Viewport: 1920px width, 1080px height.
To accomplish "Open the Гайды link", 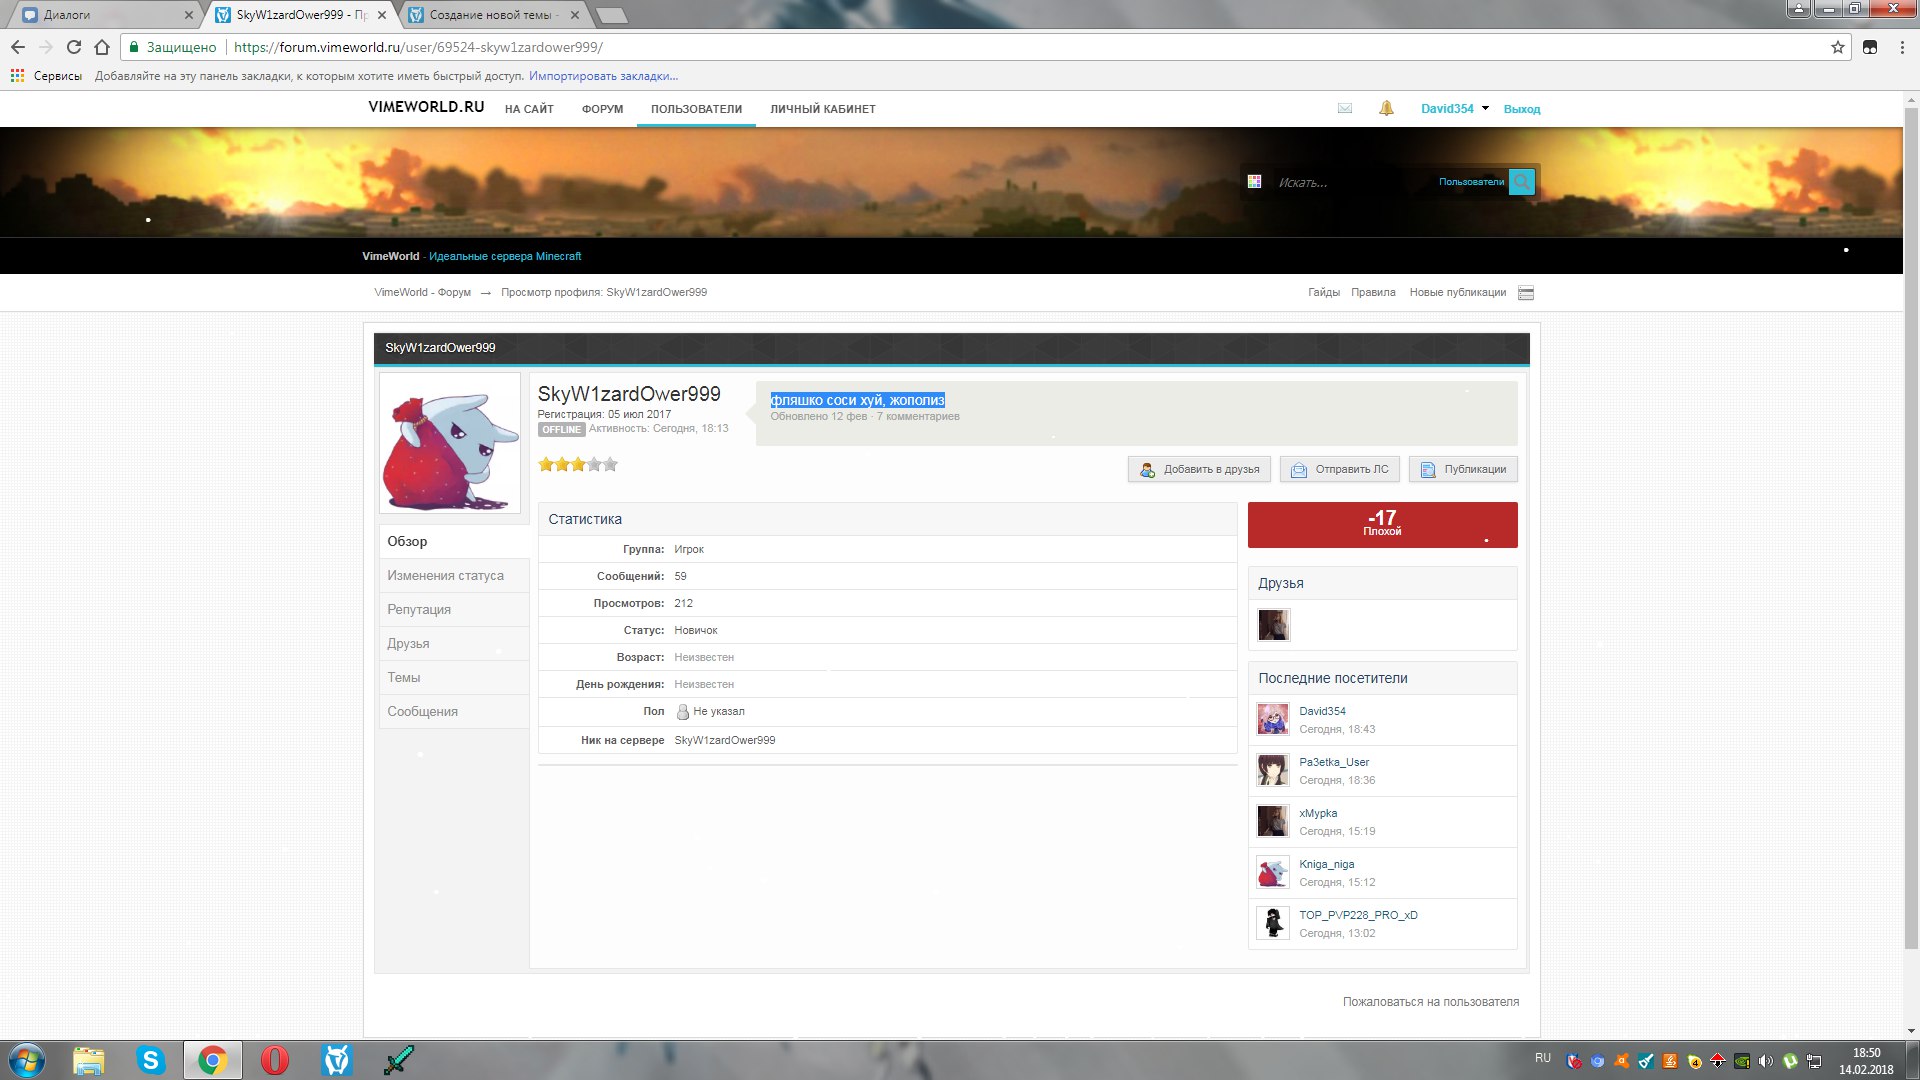I will coord(1323,293).
